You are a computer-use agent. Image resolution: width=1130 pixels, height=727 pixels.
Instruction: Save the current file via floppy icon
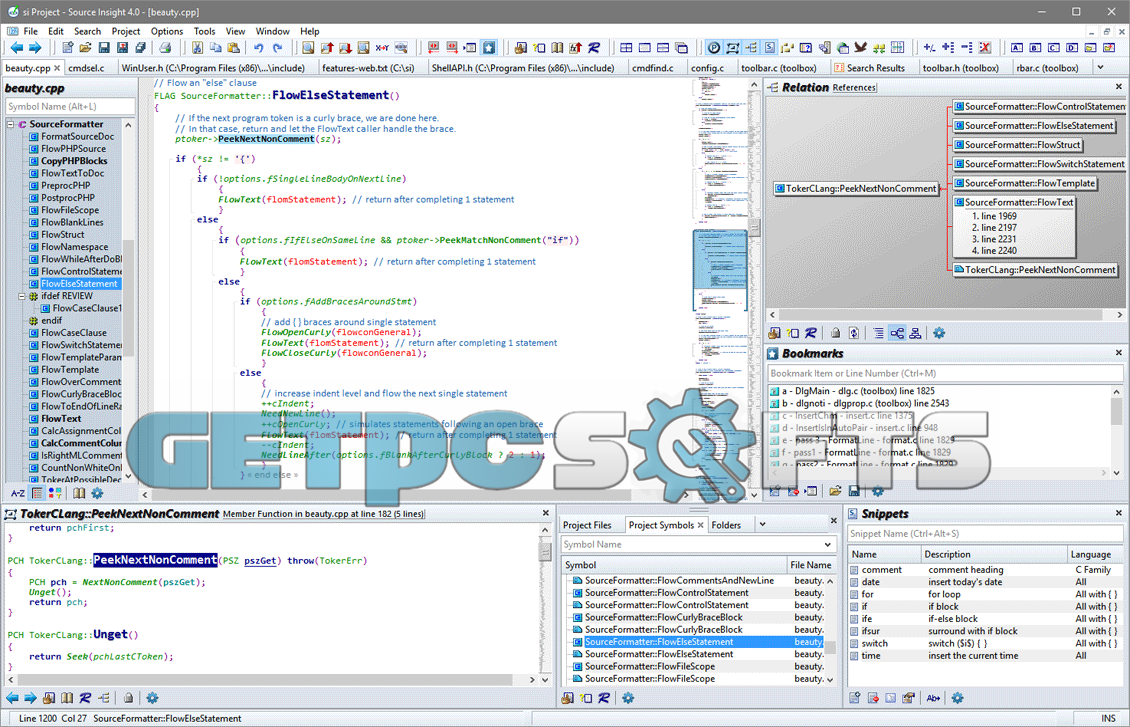click(104, 48)
